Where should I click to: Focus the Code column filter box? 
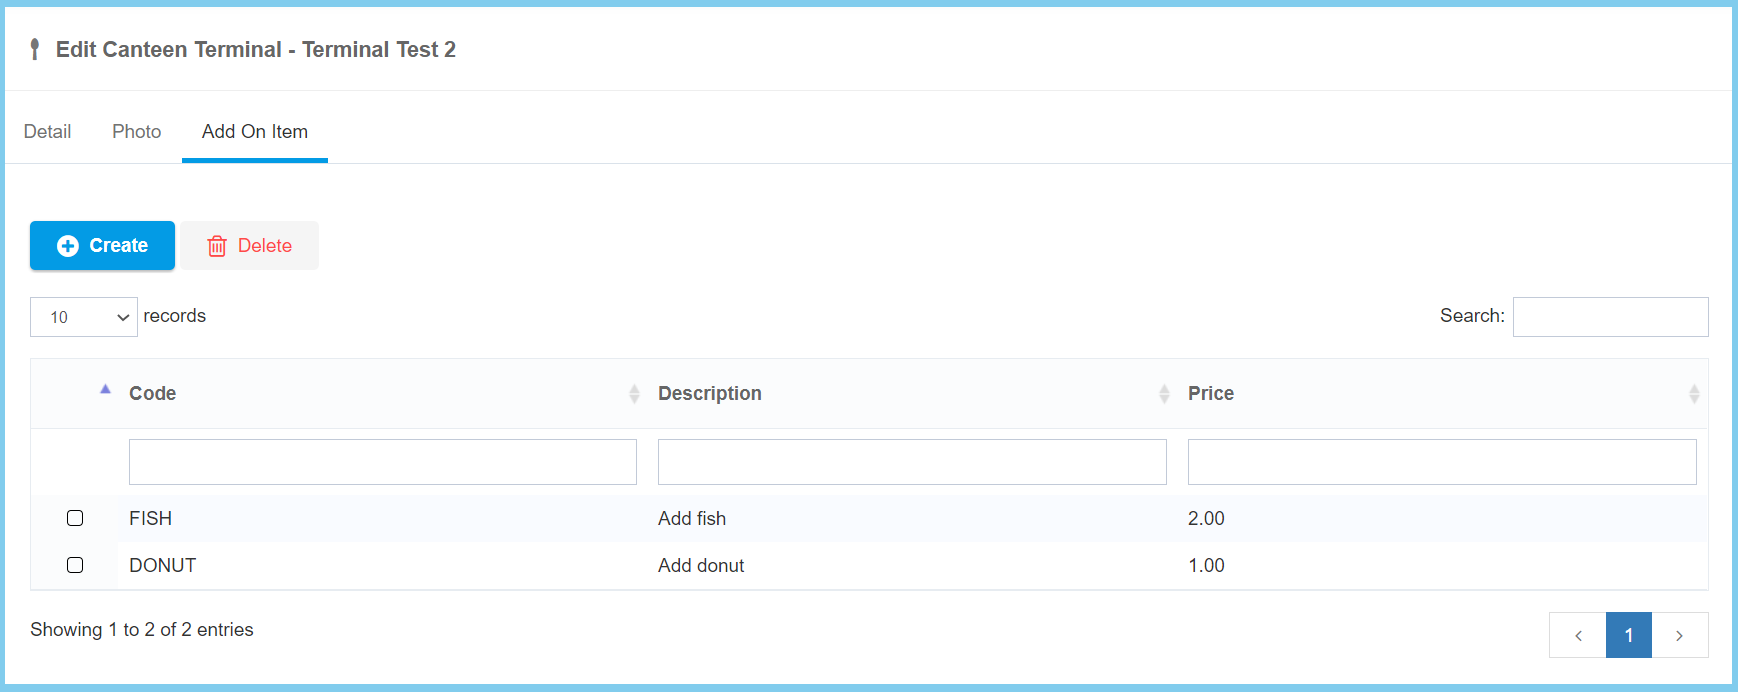(x=383, y=462)
